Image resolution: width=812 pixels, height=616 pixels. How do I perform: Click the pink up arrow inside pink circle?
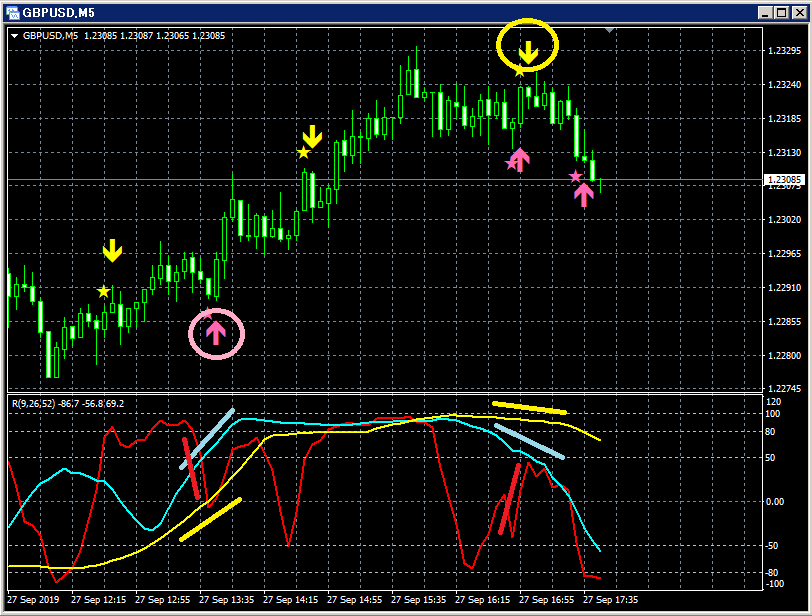coord(216,332)
